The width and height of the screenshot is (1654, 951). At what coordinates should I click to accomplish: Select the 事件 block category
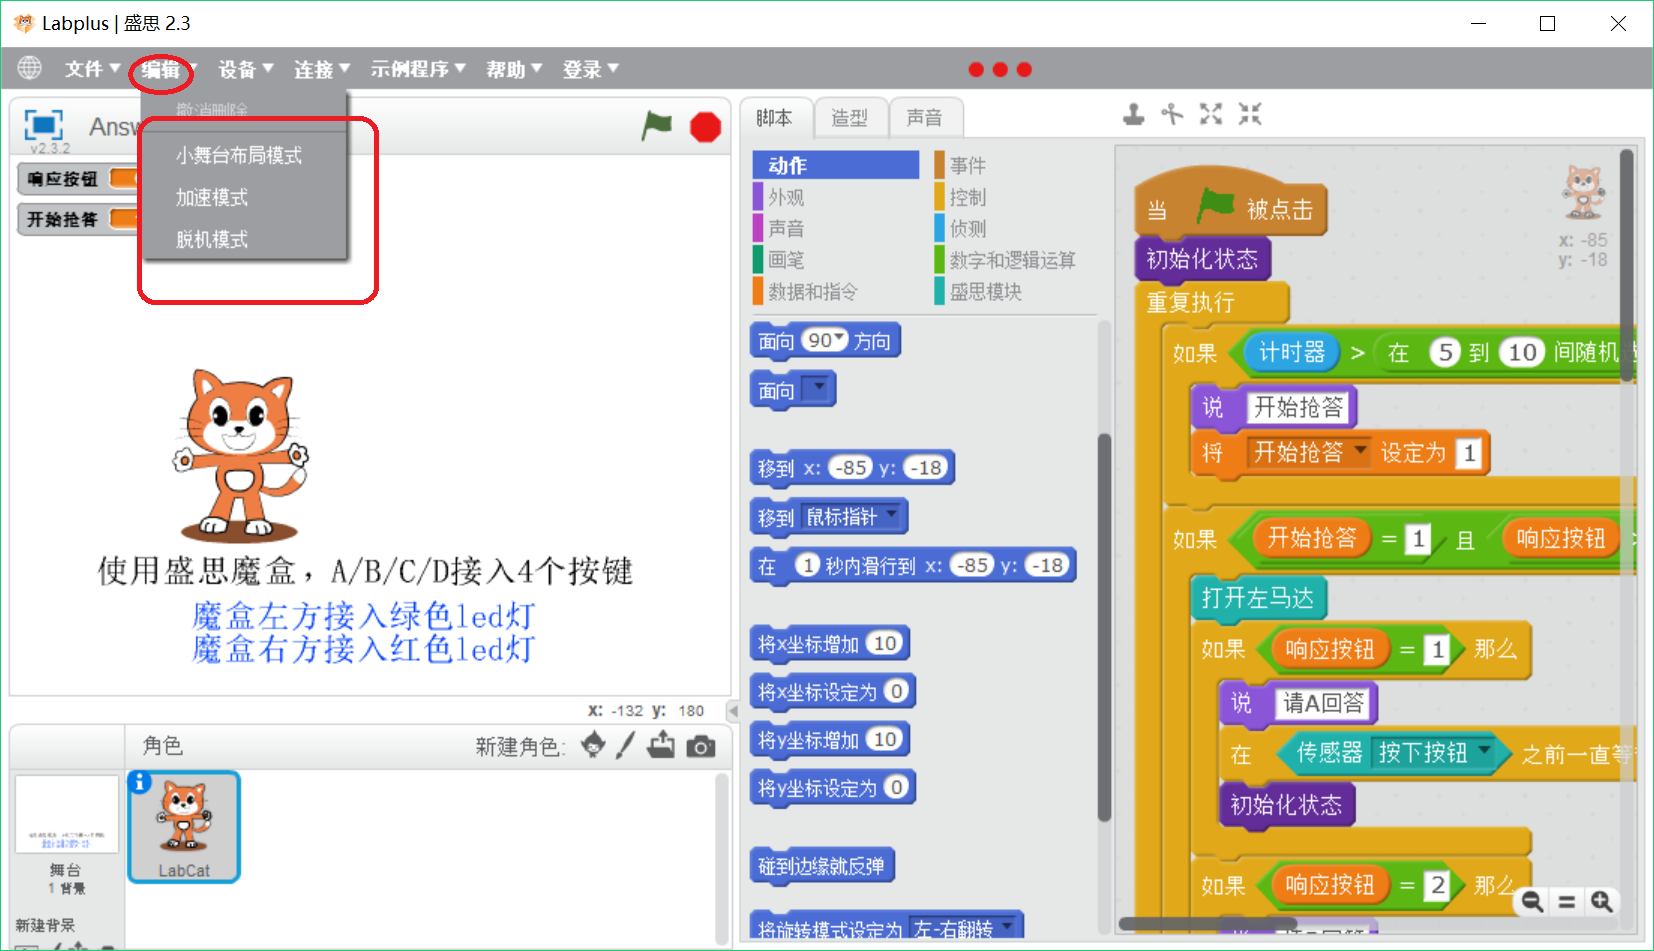pyautogui.click(x=966, y=165)
